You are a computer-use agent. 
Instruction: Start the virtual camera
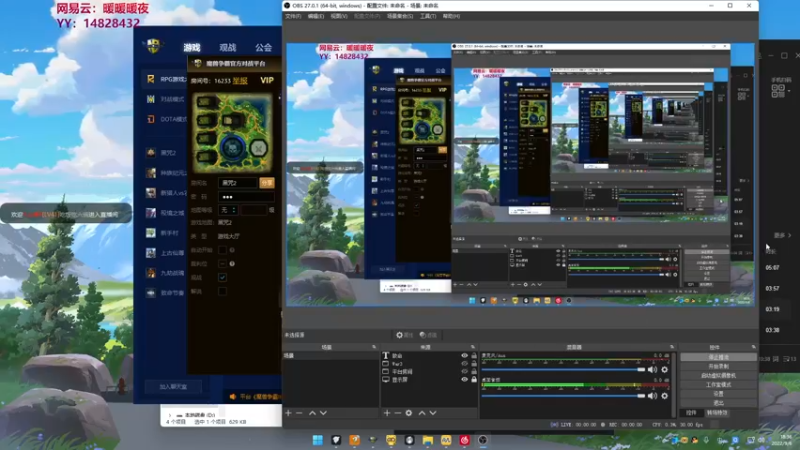[718, 376]
